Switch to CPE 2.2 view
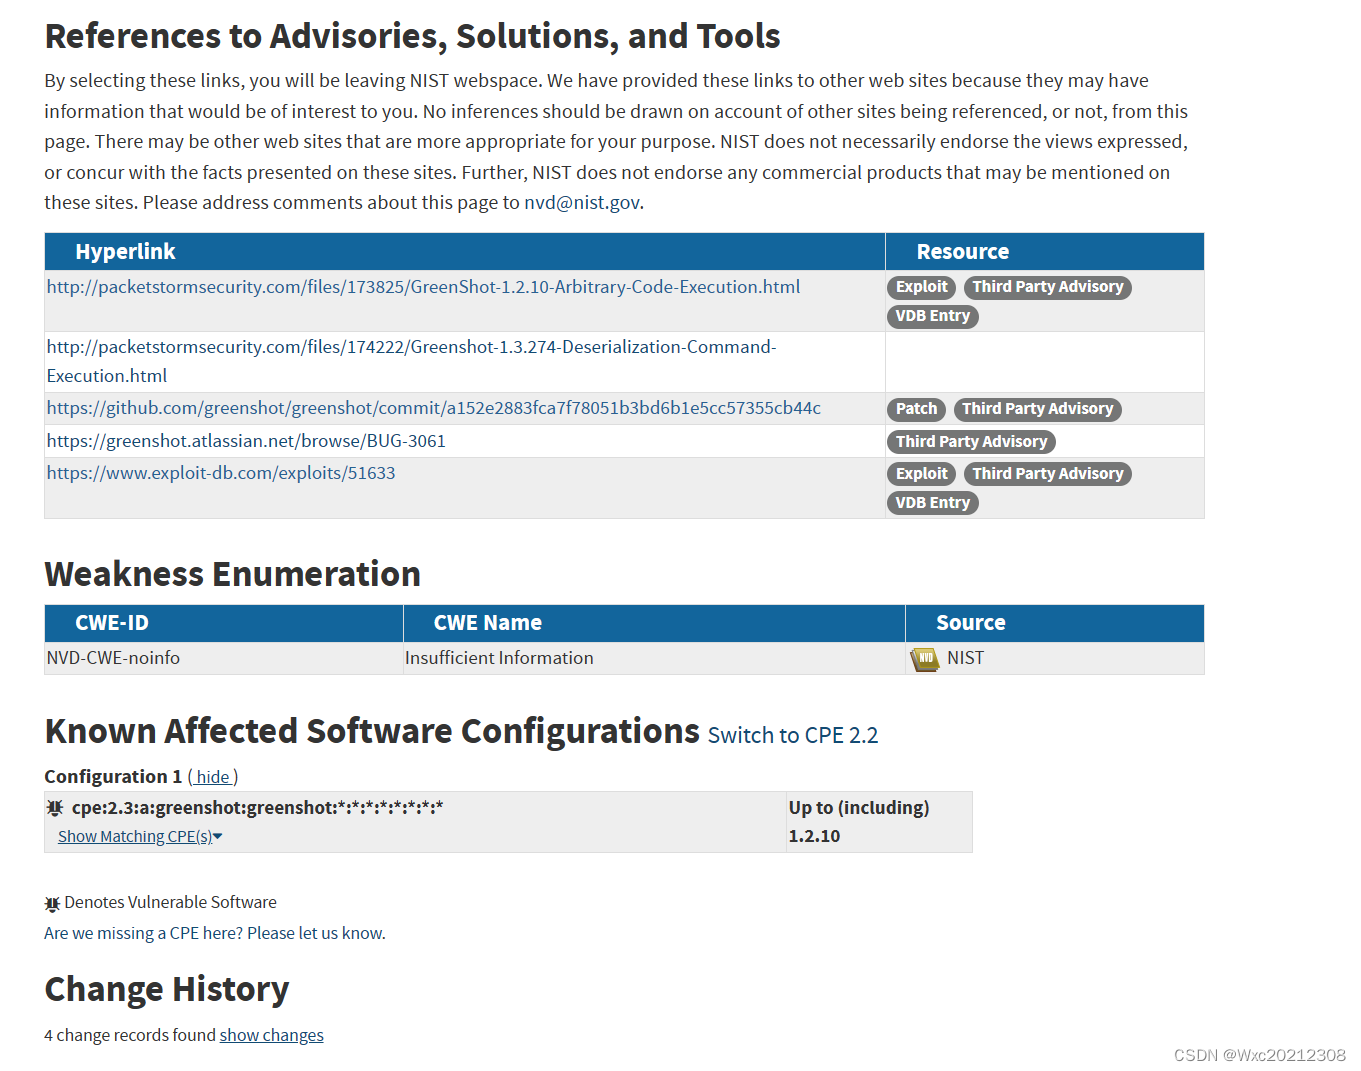Screen dimensions: 1361x1071 (x=793, y=735)
